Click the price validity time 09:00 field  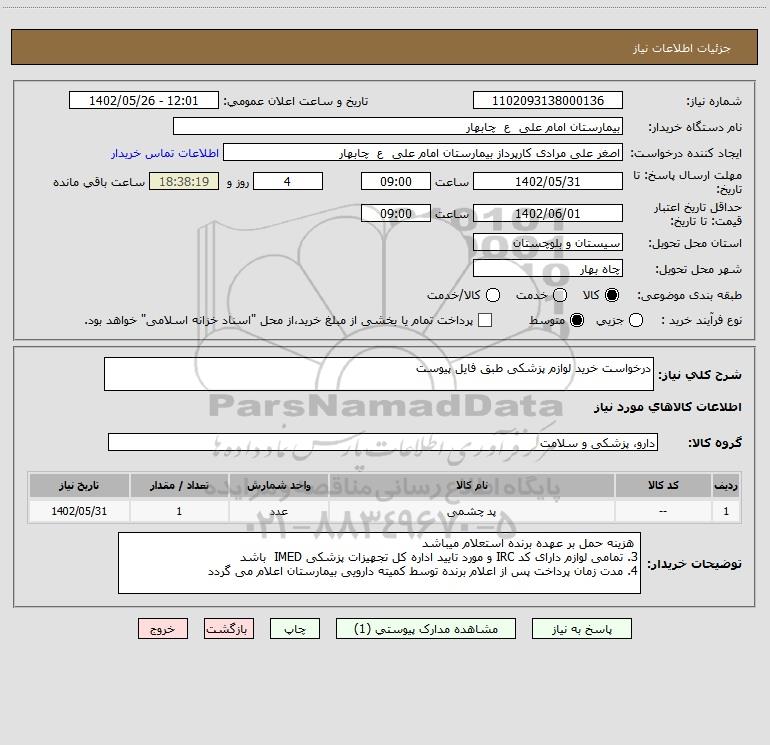(x=396, y=213)
